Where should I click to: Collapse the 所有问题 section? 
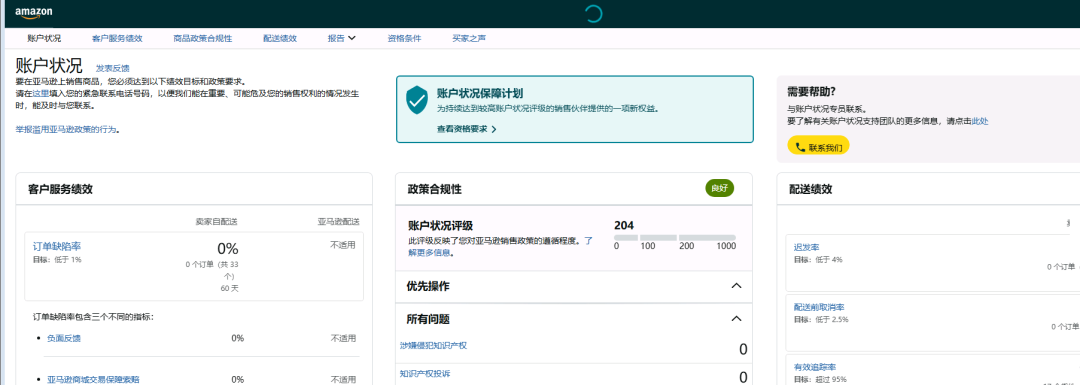coord(736,319)
